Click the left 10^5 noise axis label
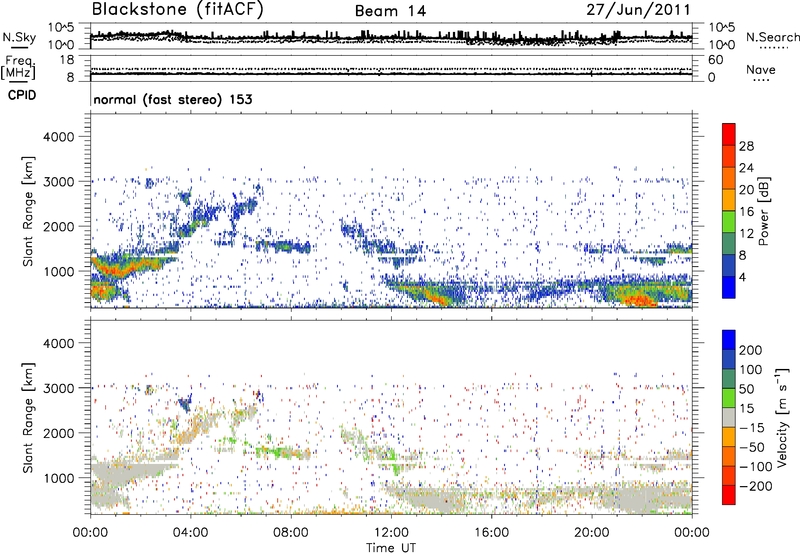800x554 pixels. 61,28
